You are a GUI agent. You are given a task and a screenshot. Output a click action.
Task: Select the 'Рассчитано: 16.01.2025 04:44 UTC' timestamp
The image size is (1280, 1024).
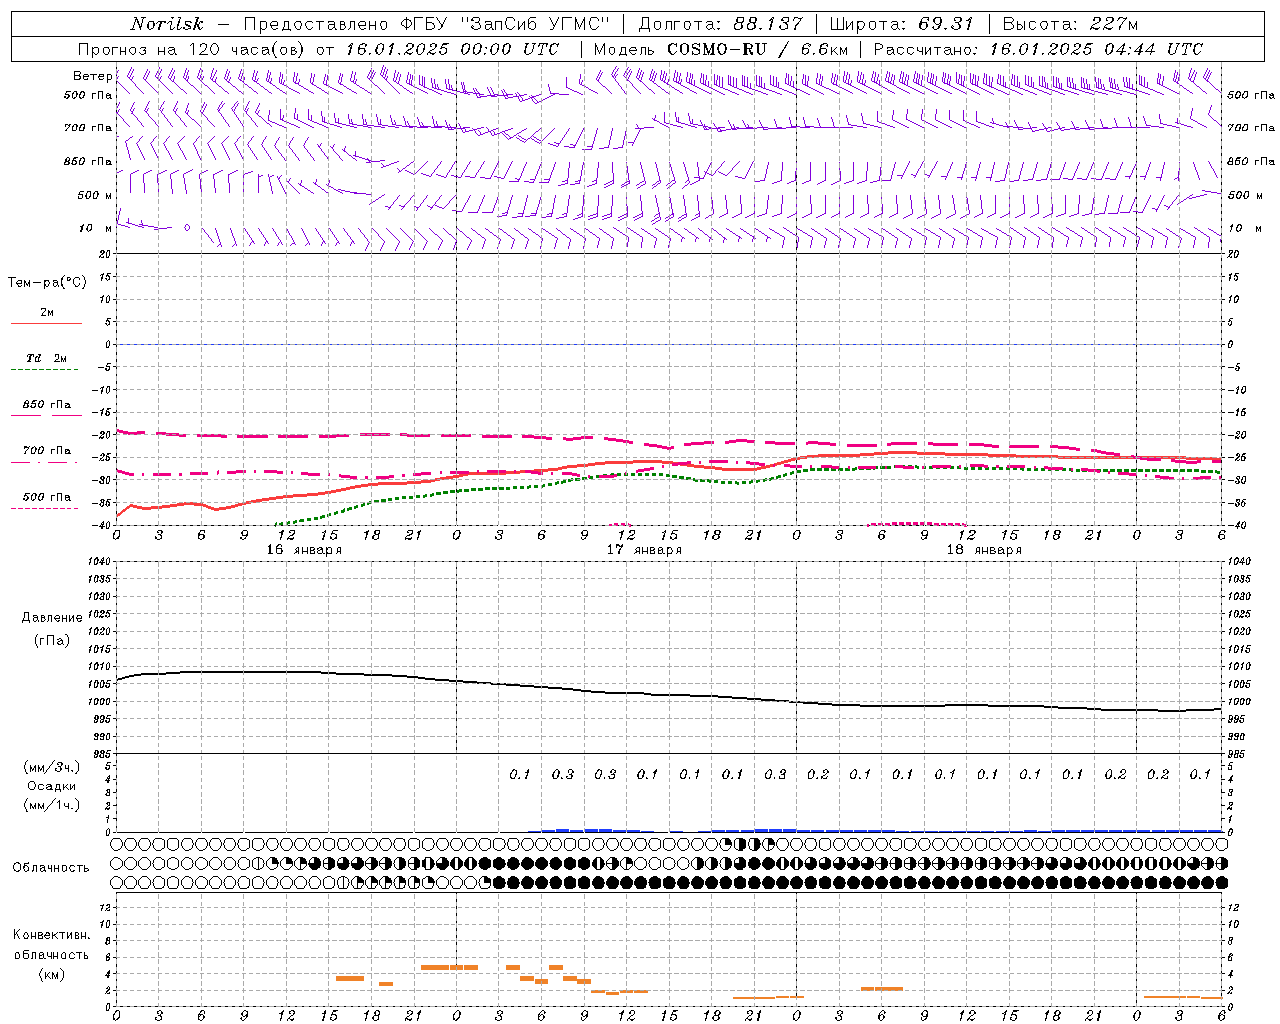[x=1038, y=49]
